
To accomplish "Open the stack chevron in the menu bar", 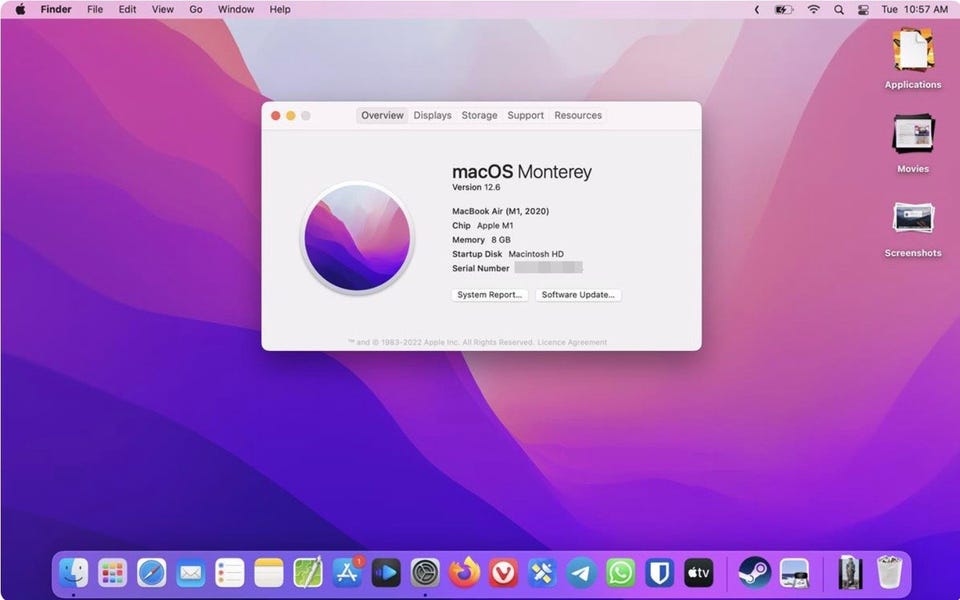I will coord(757,9).
